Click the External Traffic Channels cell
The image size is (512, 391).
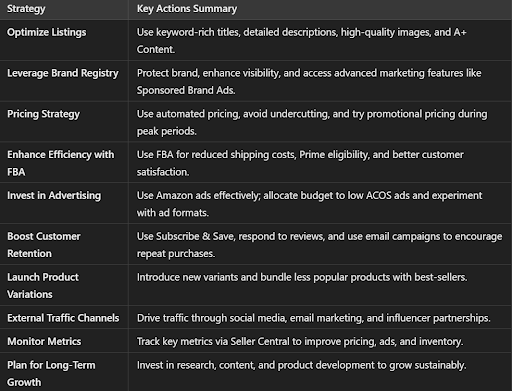[63, 318]
